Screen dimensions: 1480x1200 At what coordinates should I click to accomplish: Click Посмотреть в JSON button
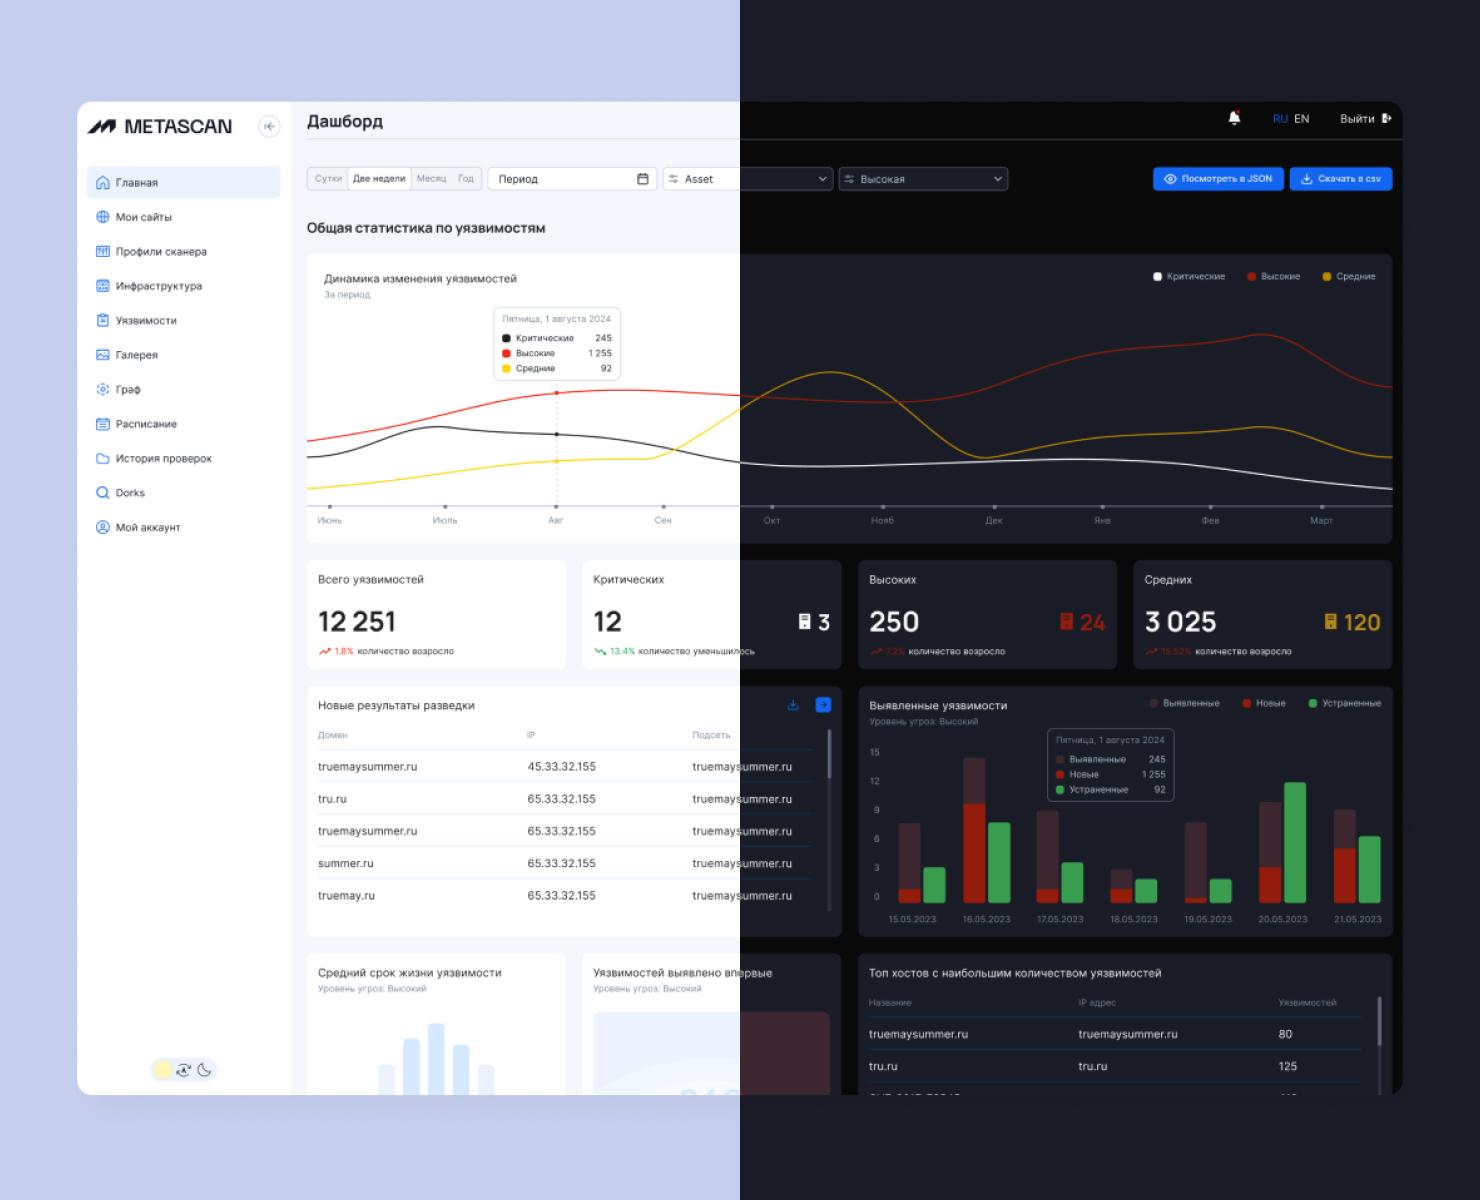pos(1218,179)
